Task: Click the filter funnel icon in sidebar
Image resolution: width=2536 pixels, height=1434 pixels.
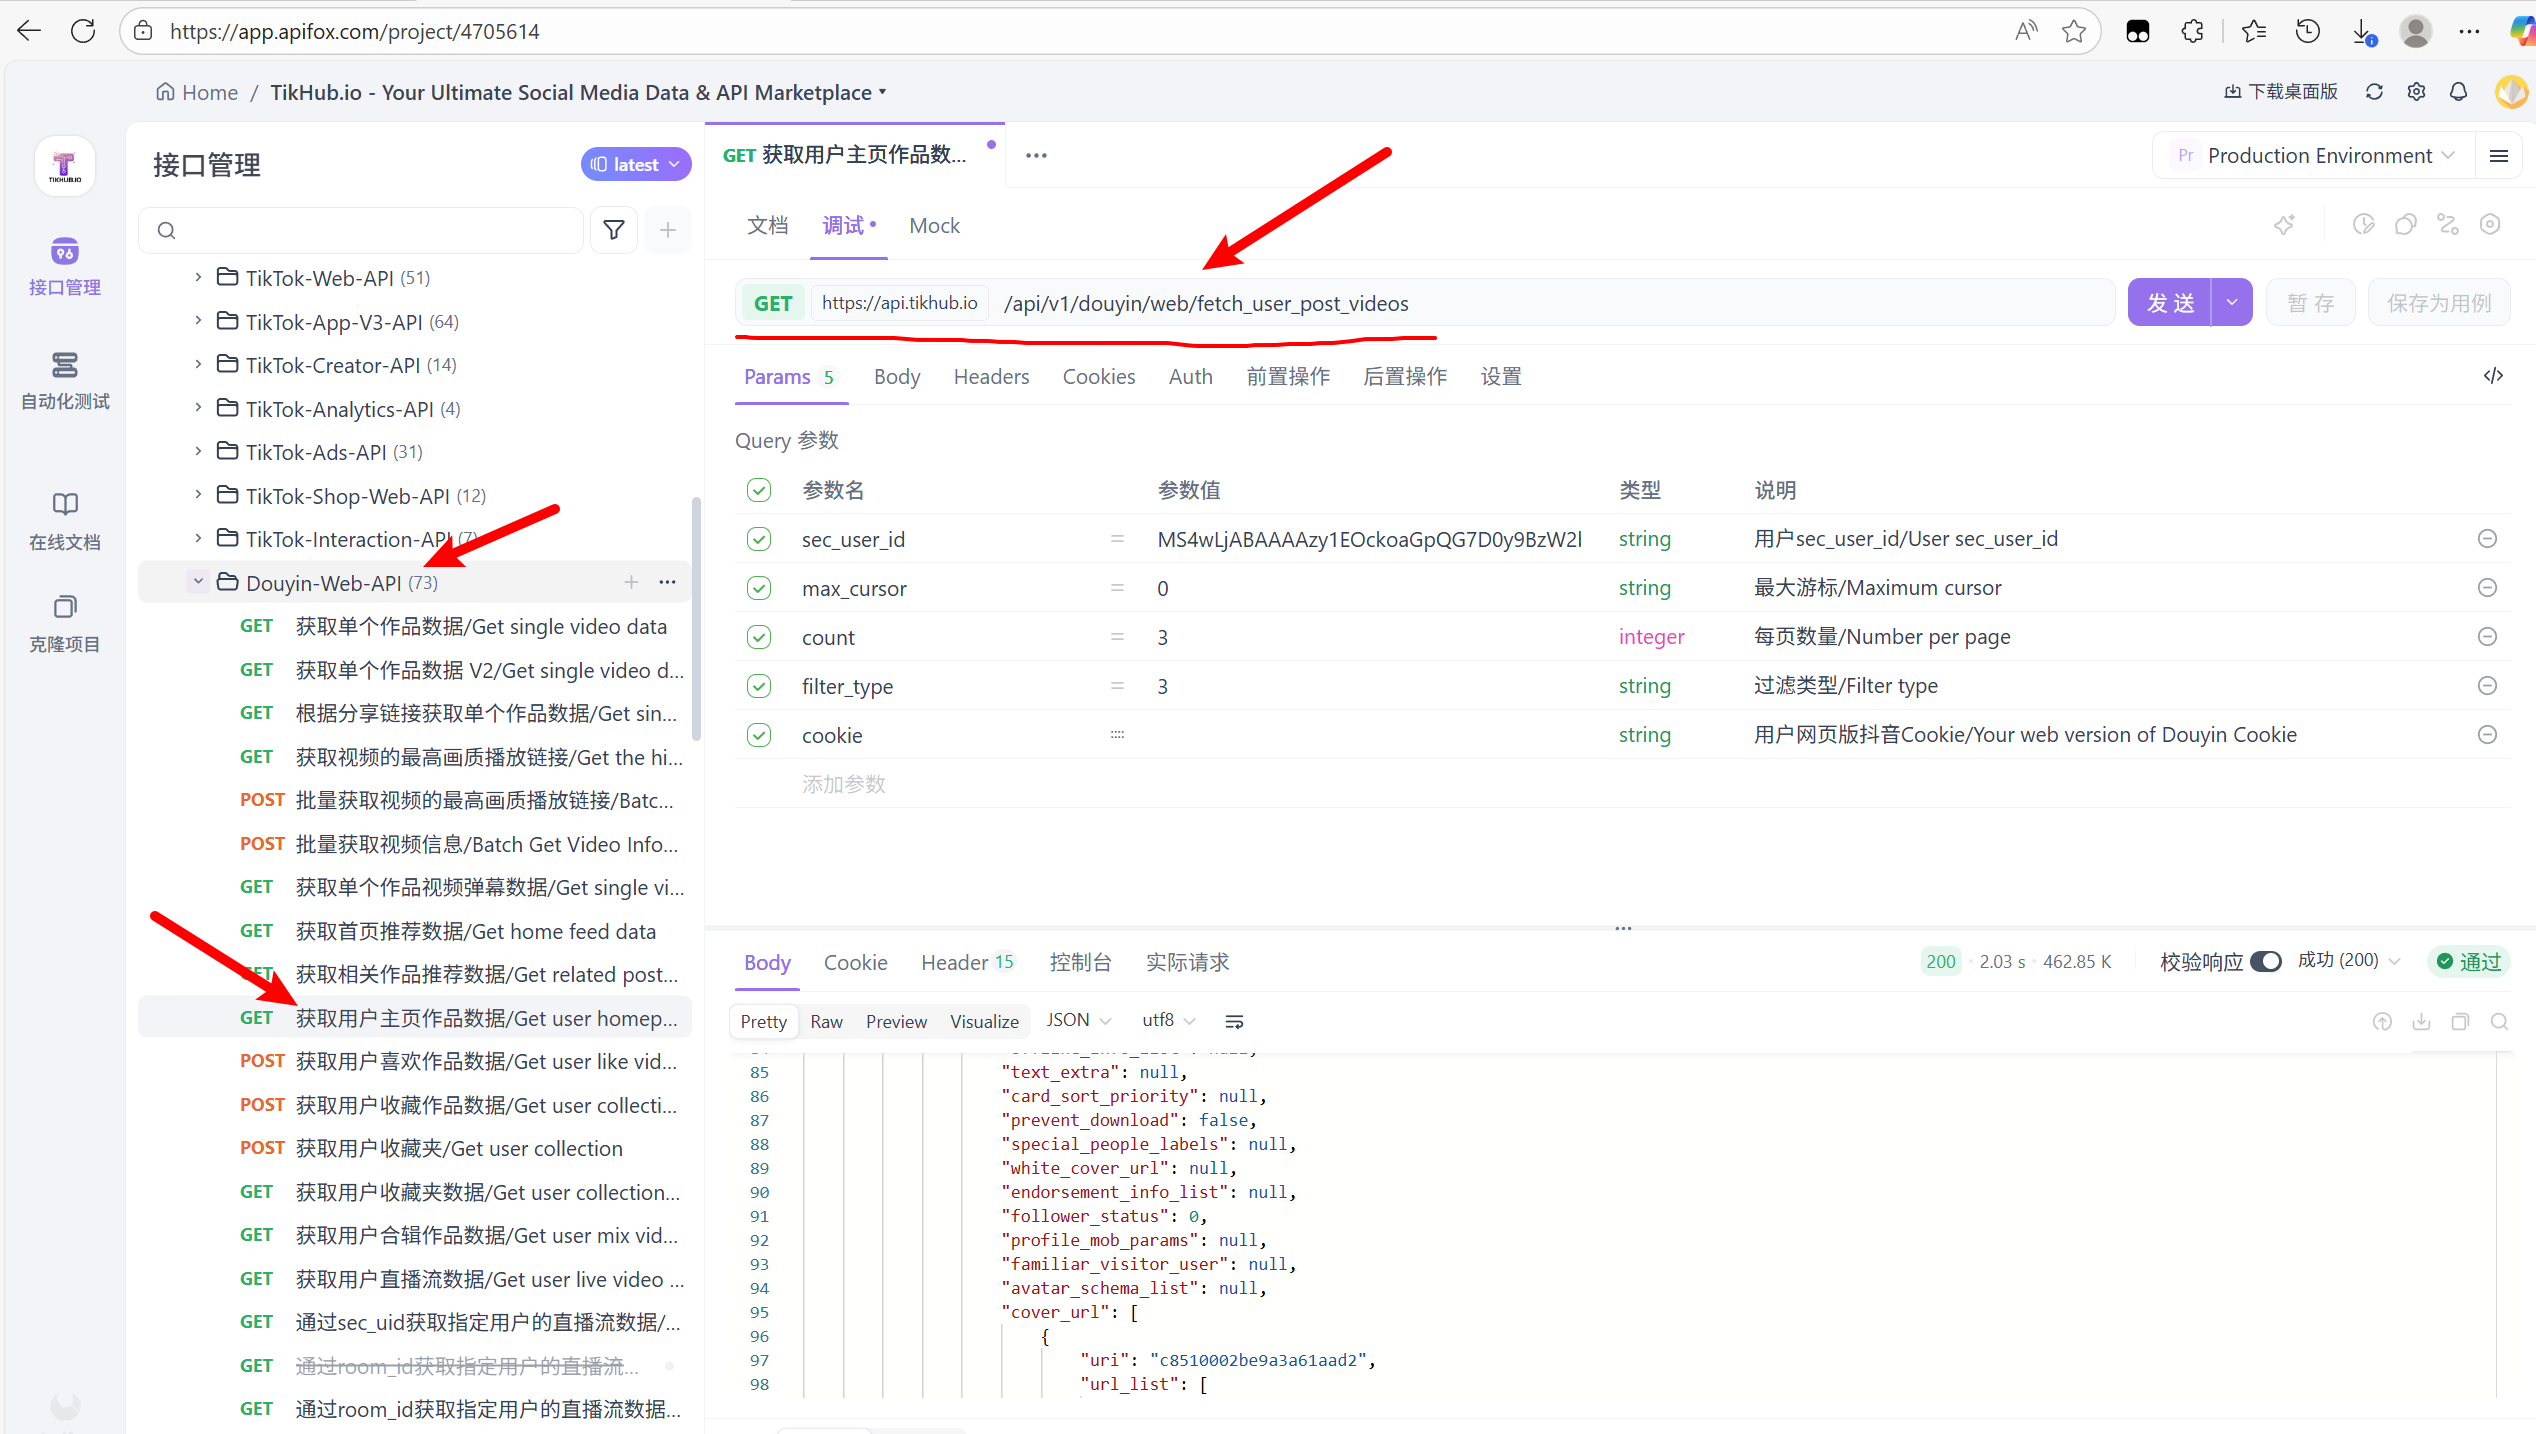Action: coord(614,230)
